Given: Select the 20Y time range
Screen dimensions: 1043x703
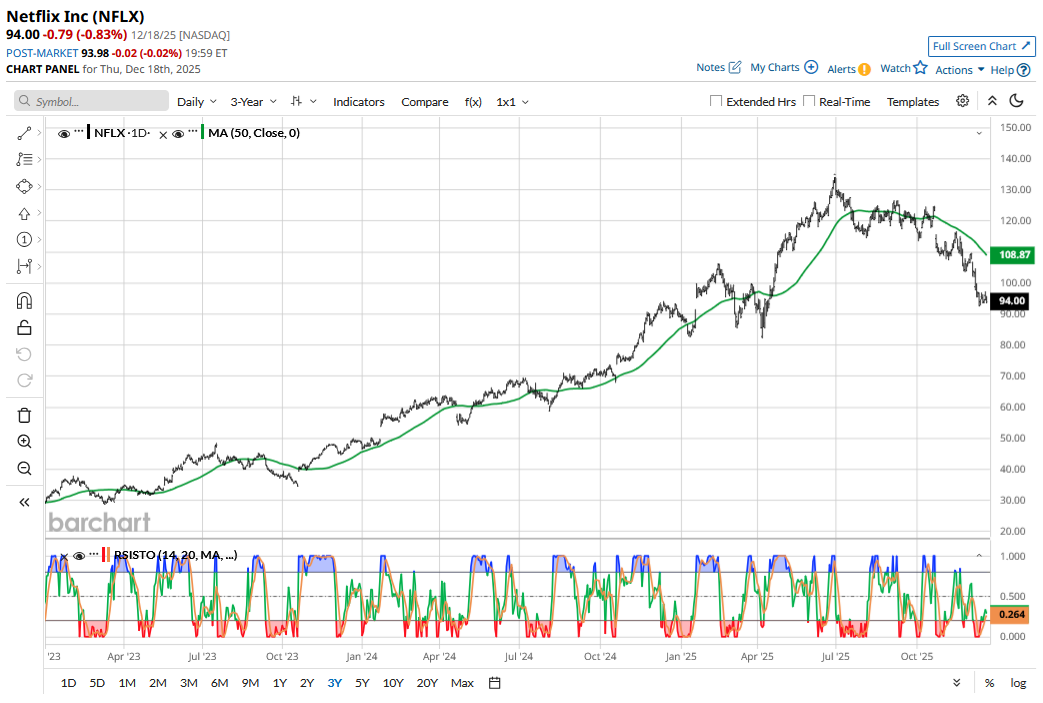Looking at the screenshot, I should (427, 683).
